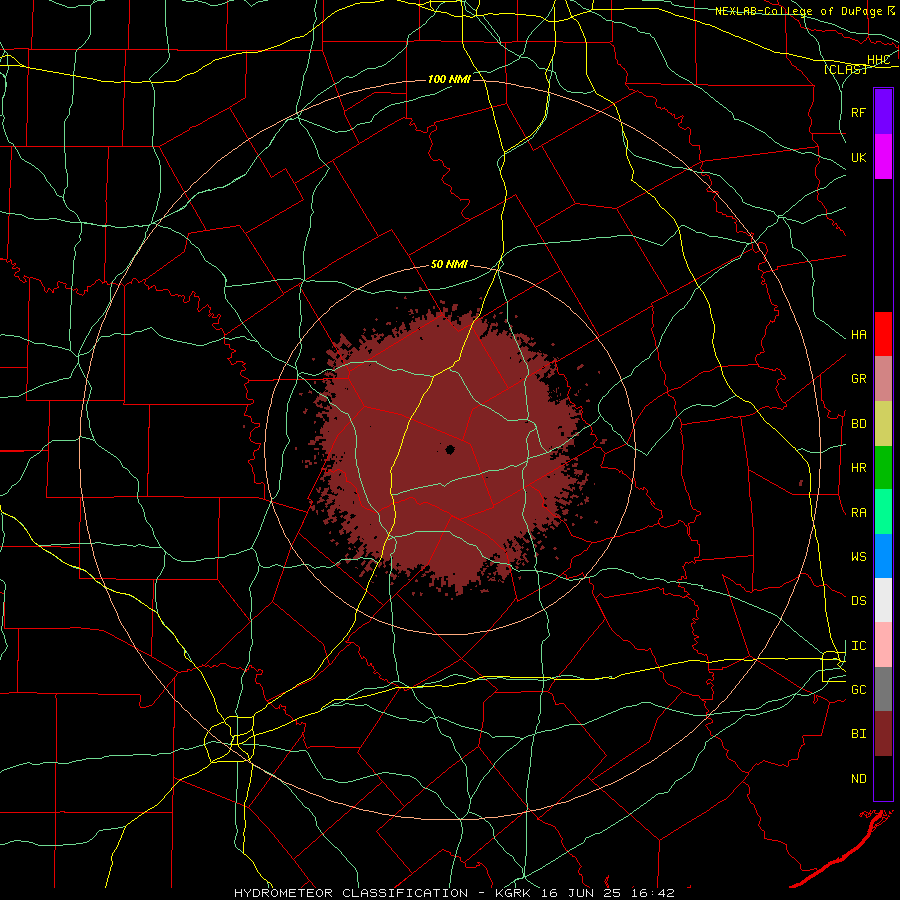Viewport: 900px width, 900px height.
Task: Click the 'HR' legend label
Action: click(x=858, y=468)
